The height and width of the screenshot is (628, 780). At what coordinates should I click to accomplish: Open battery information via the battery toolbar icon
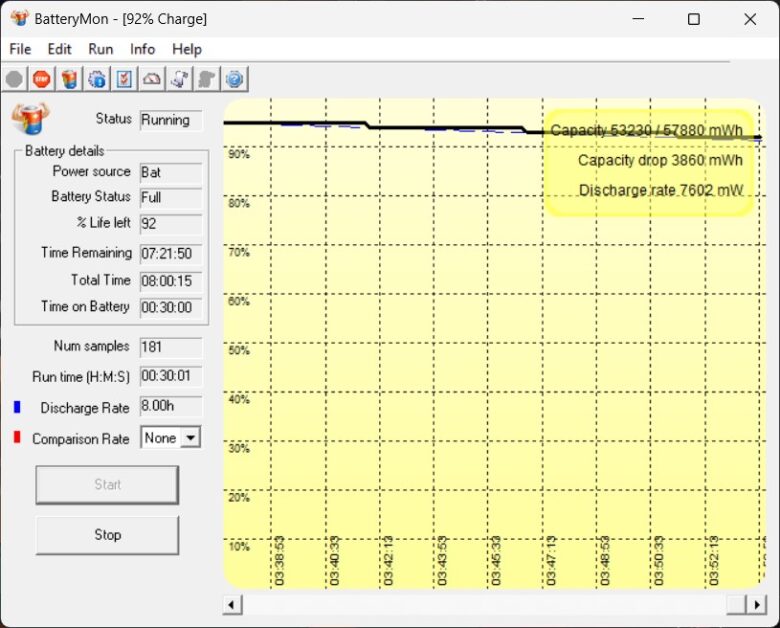(69, 79)
